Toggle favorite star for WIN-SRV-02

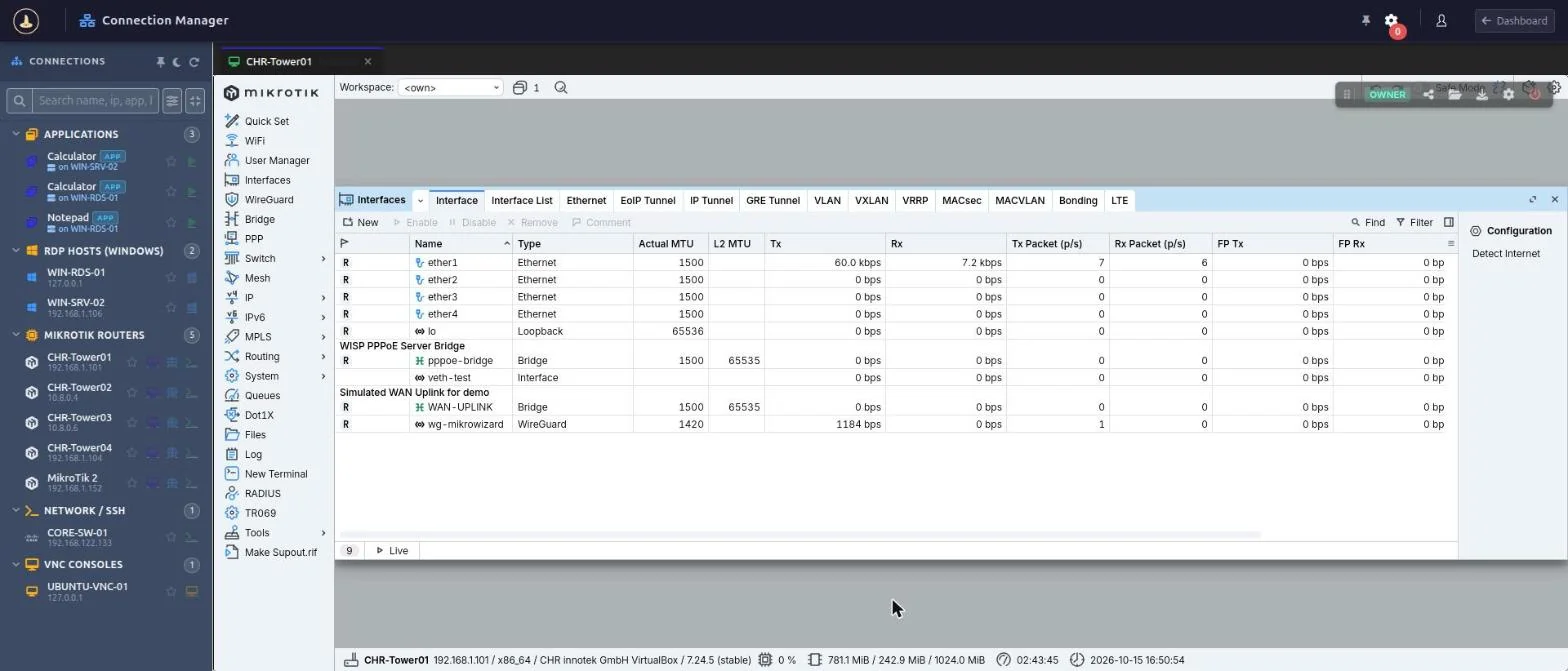(x=171, y=307)
